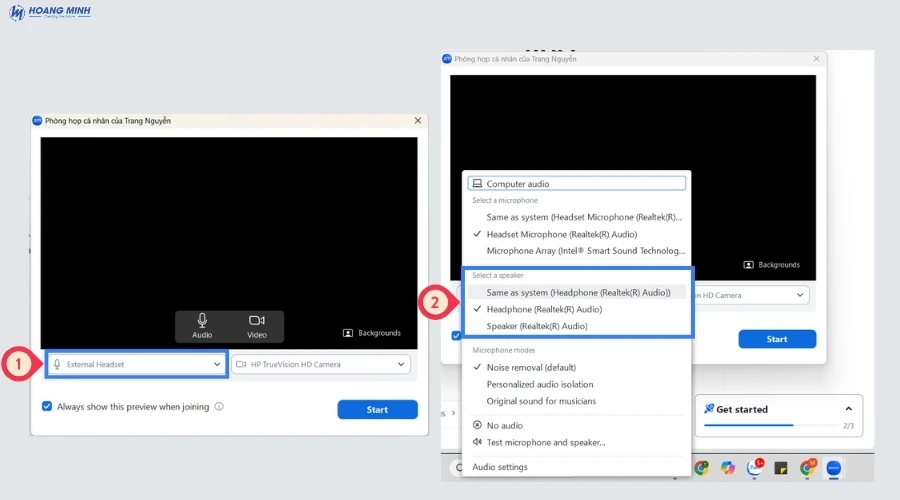Open the Copilot icon in the taskbar
The image size is (900, 500).
click(727, 468)
